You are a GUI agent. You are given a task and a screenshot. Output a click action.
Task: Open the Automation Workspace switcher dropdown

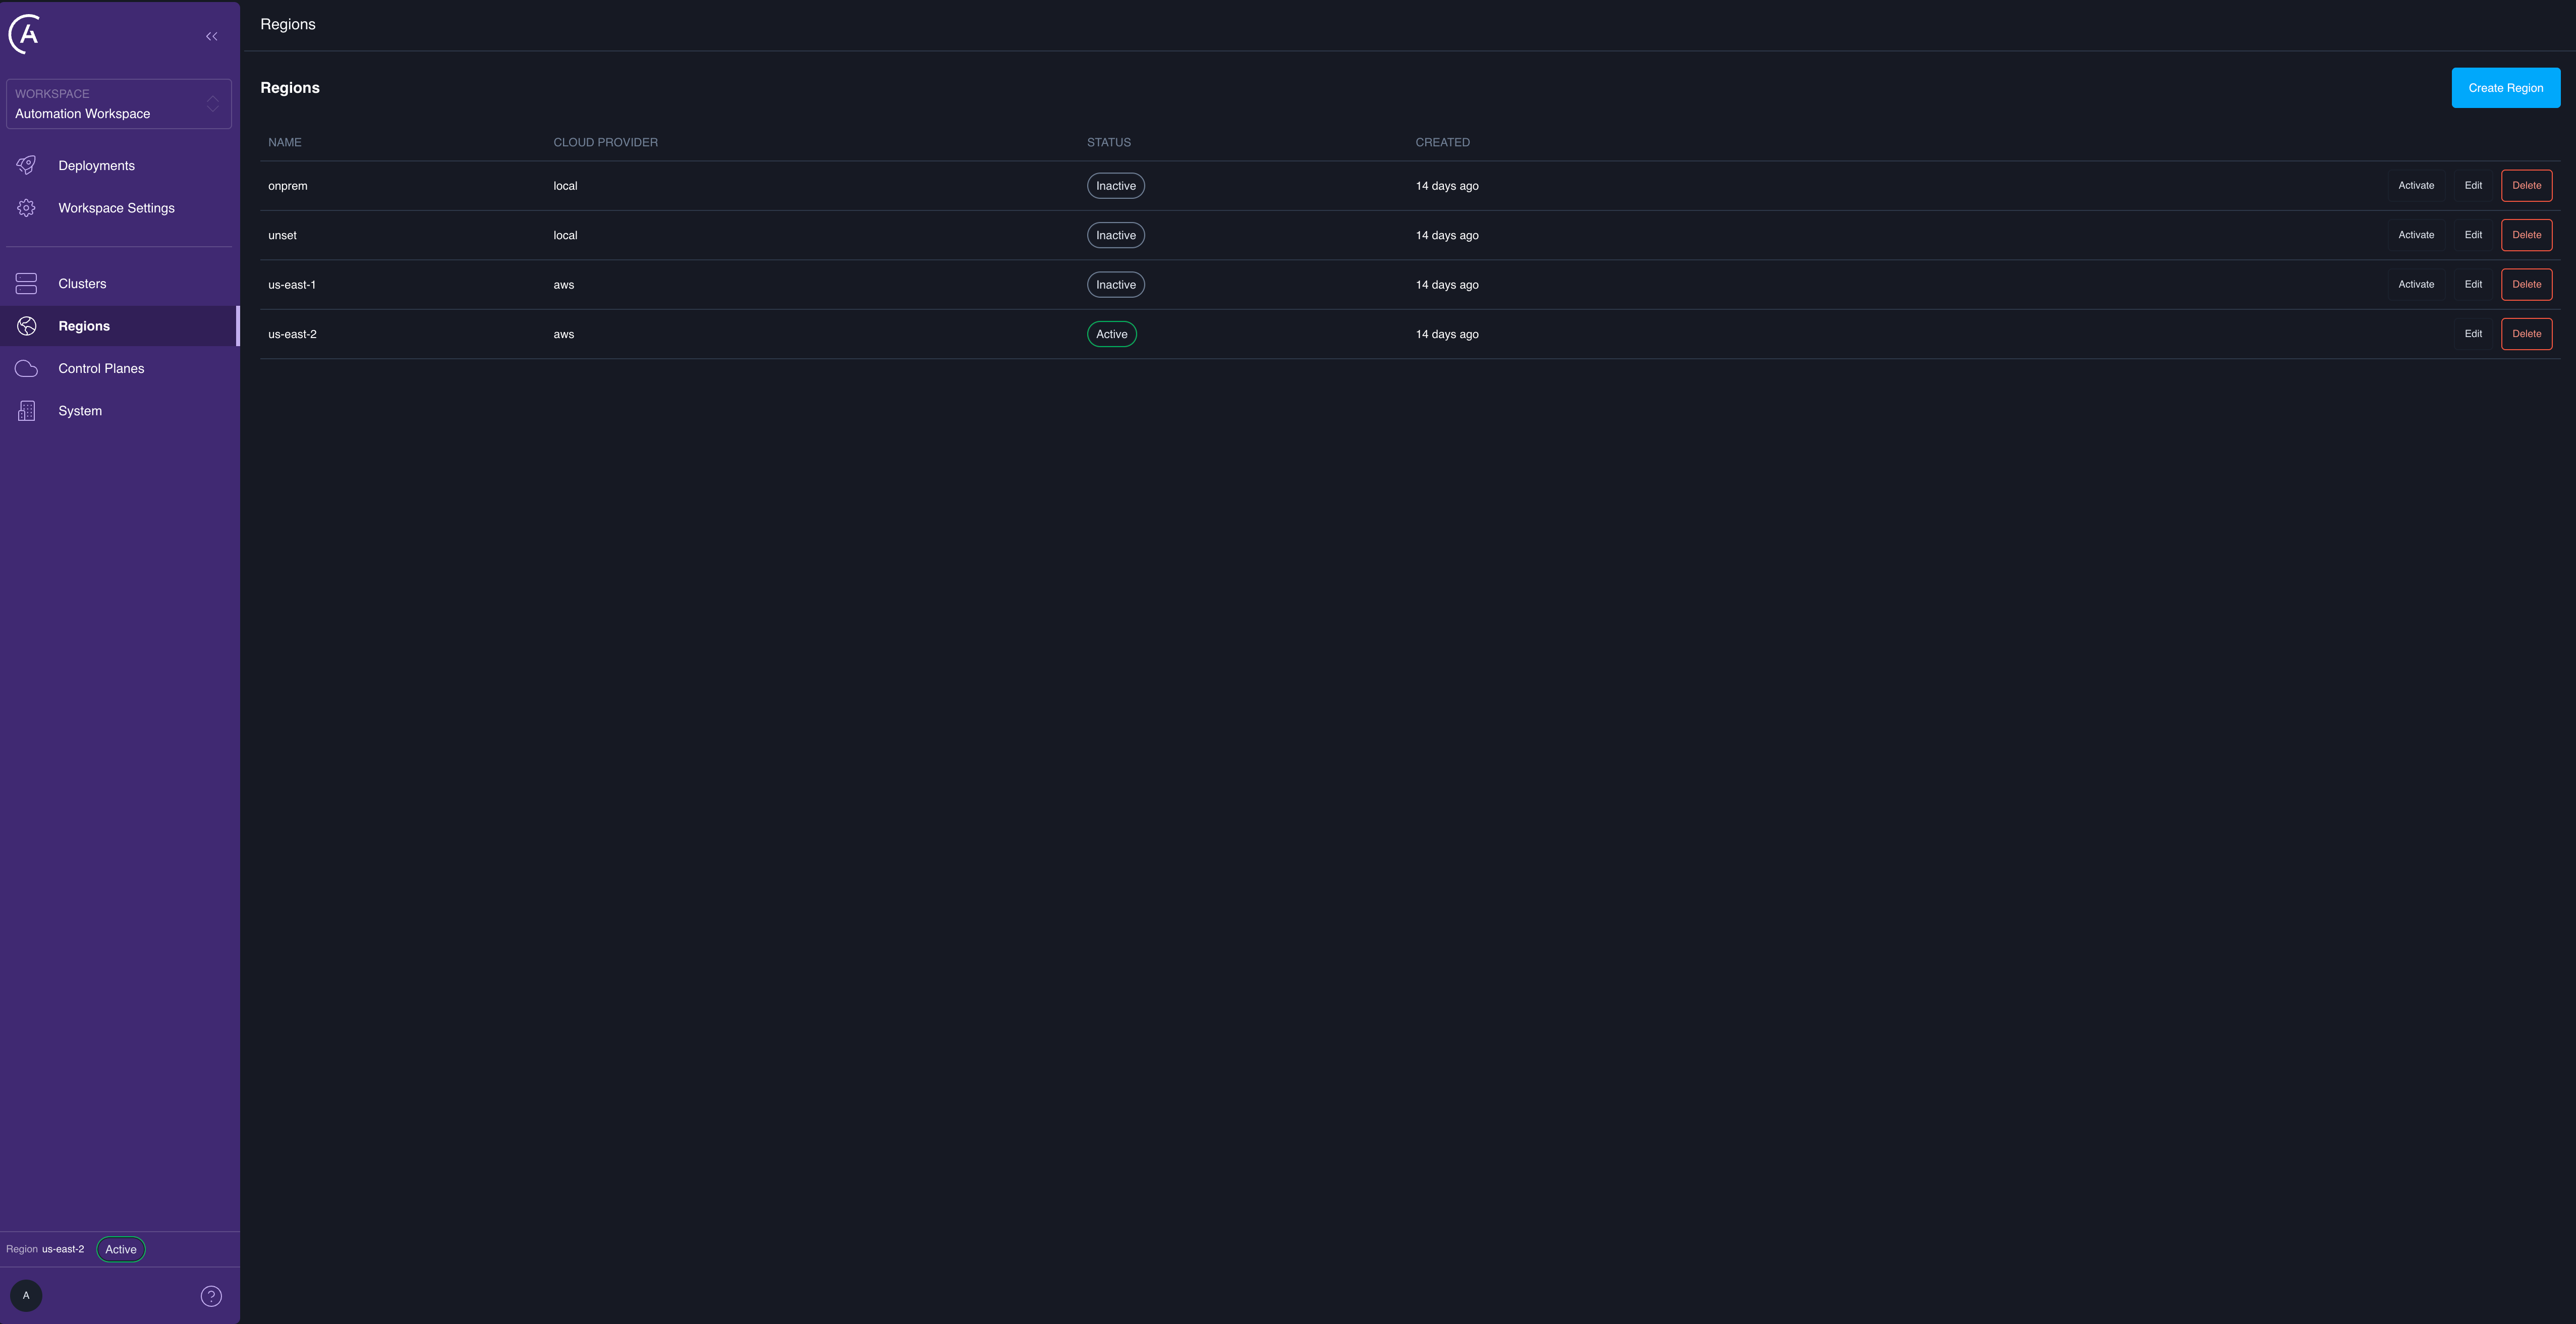[119, 104]
